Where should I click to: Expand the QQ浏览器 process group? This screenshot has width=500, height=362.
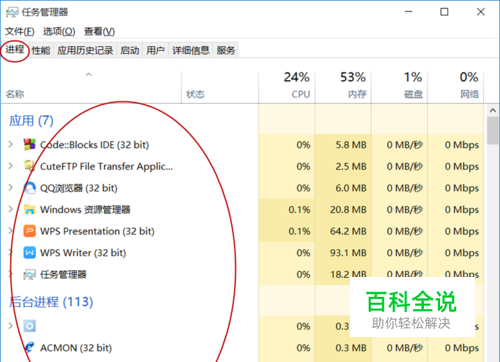pyautogui.click(x=11, y=188)
